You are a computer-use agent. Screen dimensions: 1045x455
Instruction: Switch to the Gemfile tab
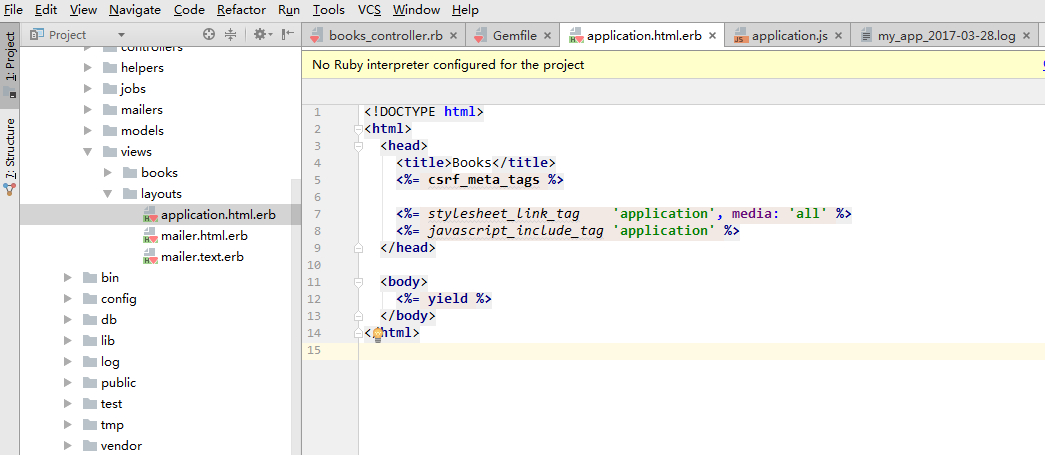515,36
